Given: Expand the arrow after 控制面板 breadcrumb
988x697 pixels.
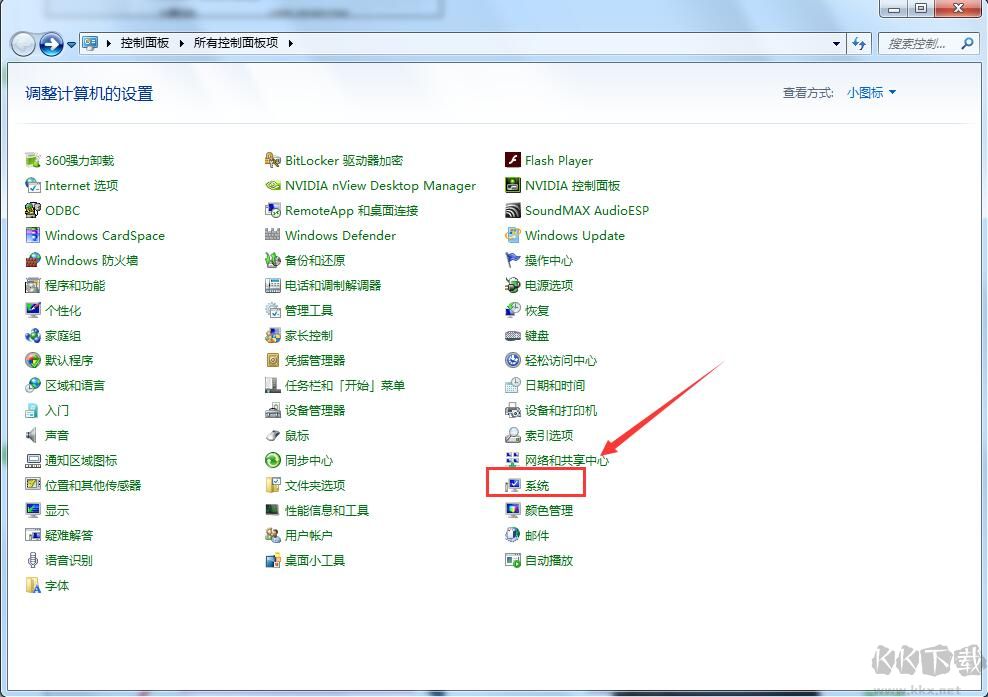Looking at the screenshot, I should [181, 43].
